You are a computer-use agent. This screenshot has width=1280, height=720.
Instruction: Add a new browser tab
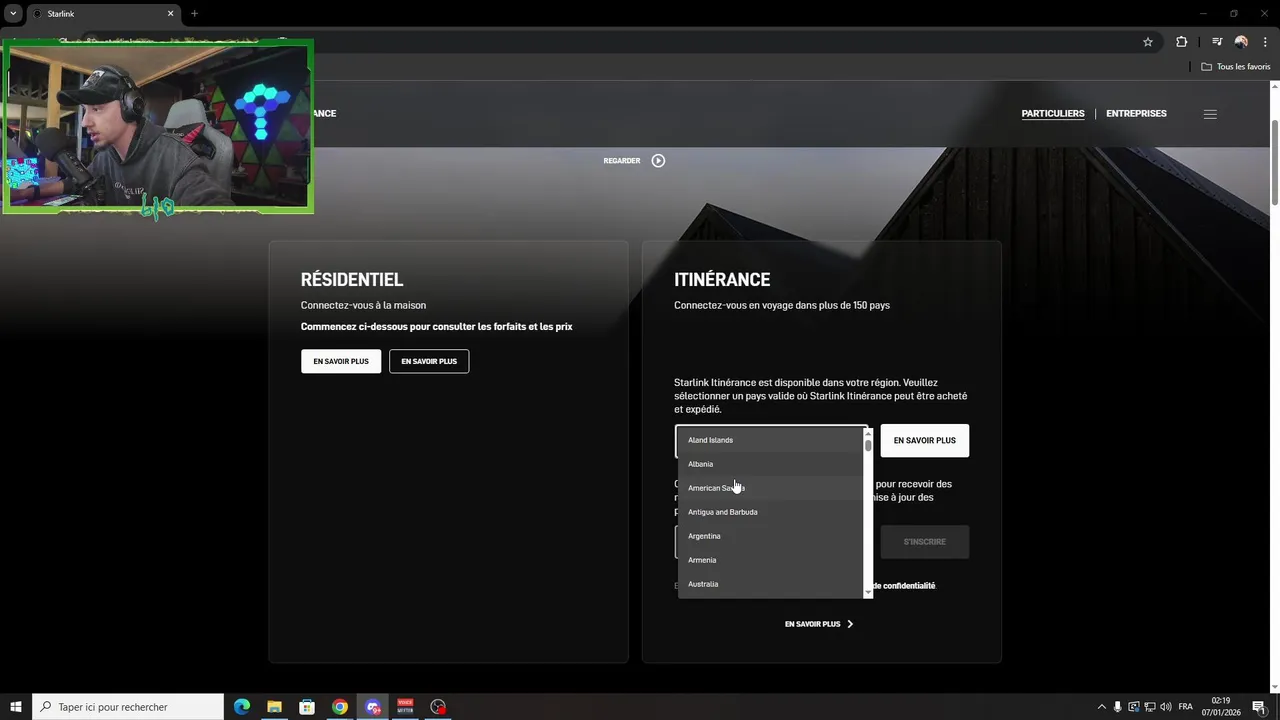coord(194,13)
